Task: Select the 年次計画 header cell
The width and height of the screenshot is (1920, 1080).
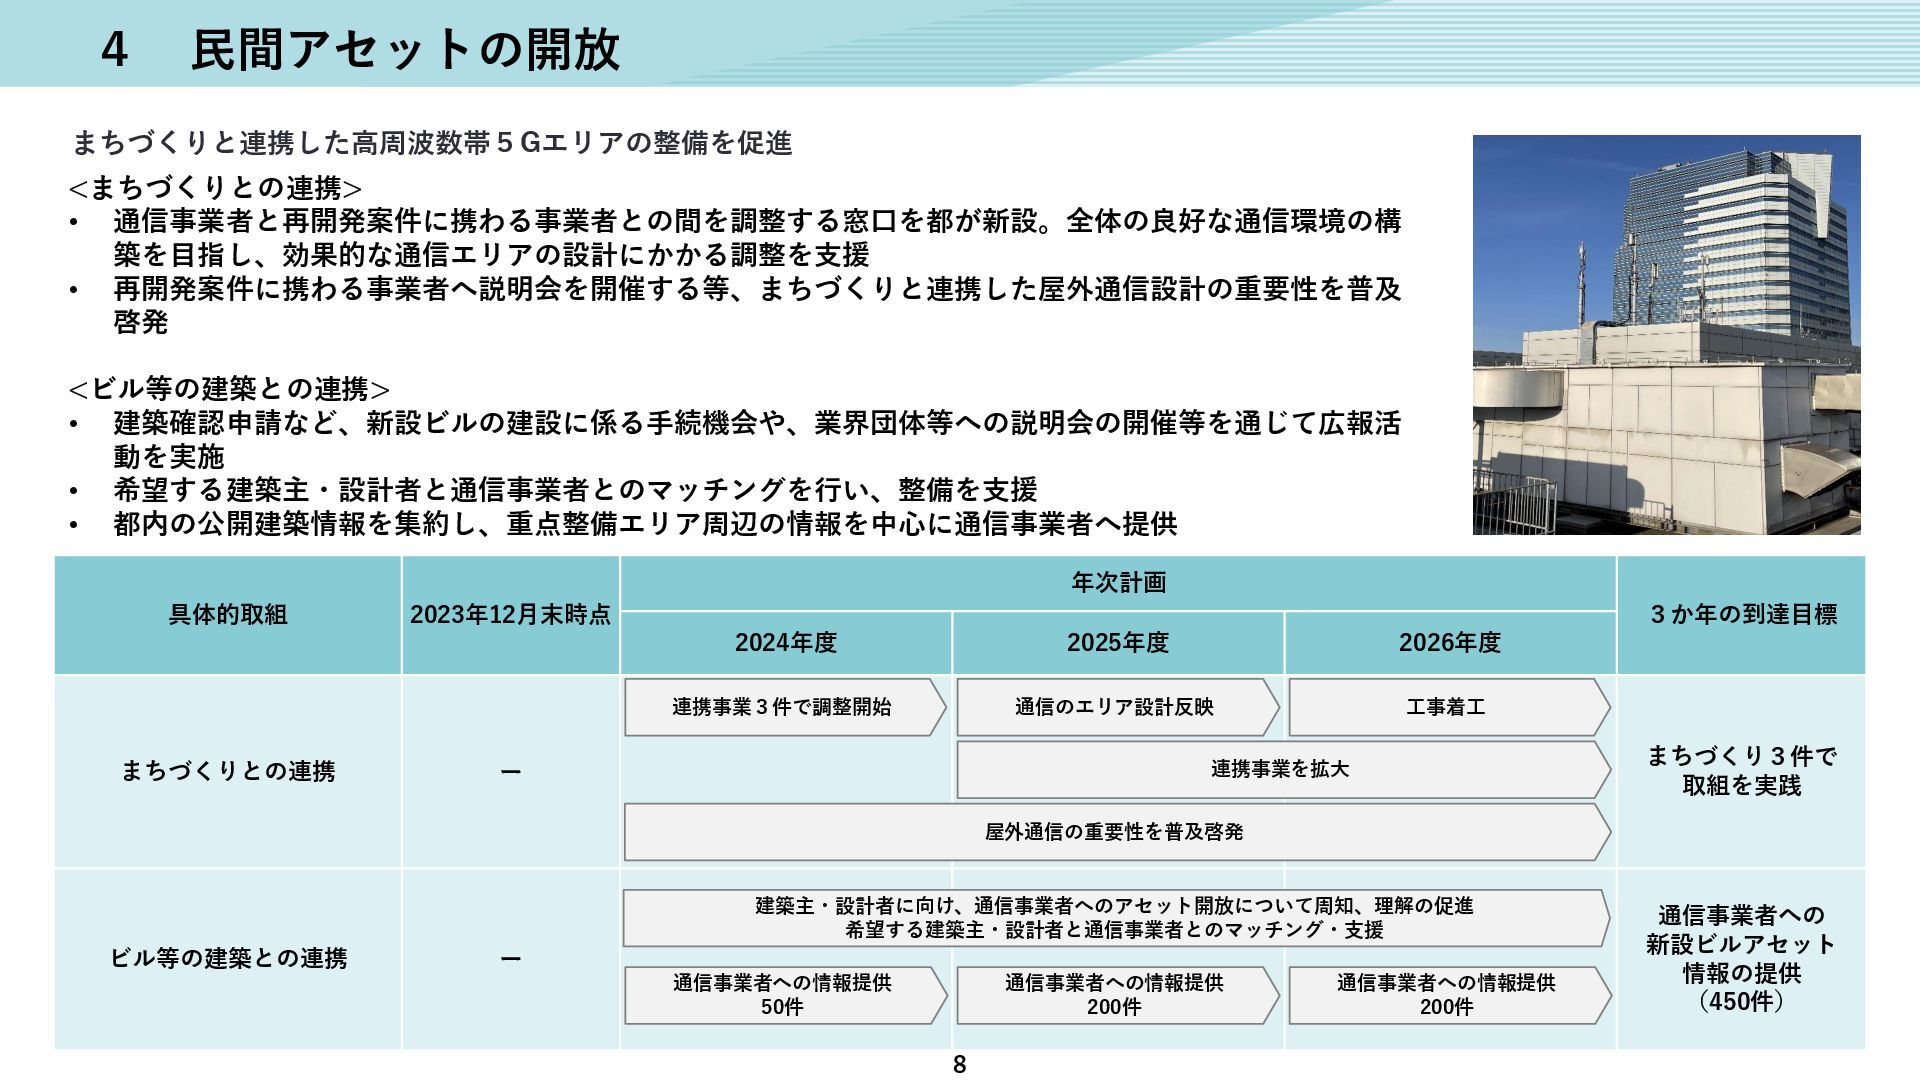Action: pos(1118,583)
